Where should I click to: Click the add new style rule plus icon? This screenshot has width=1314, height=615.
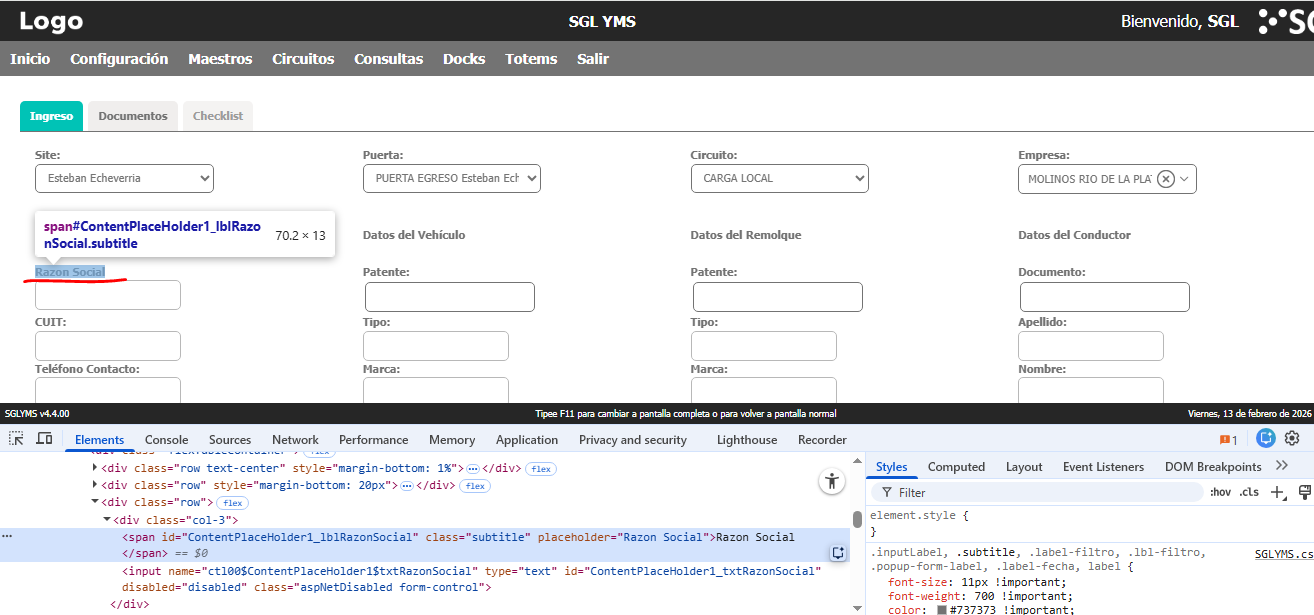pyautogui.click(x=1277, y=492)
